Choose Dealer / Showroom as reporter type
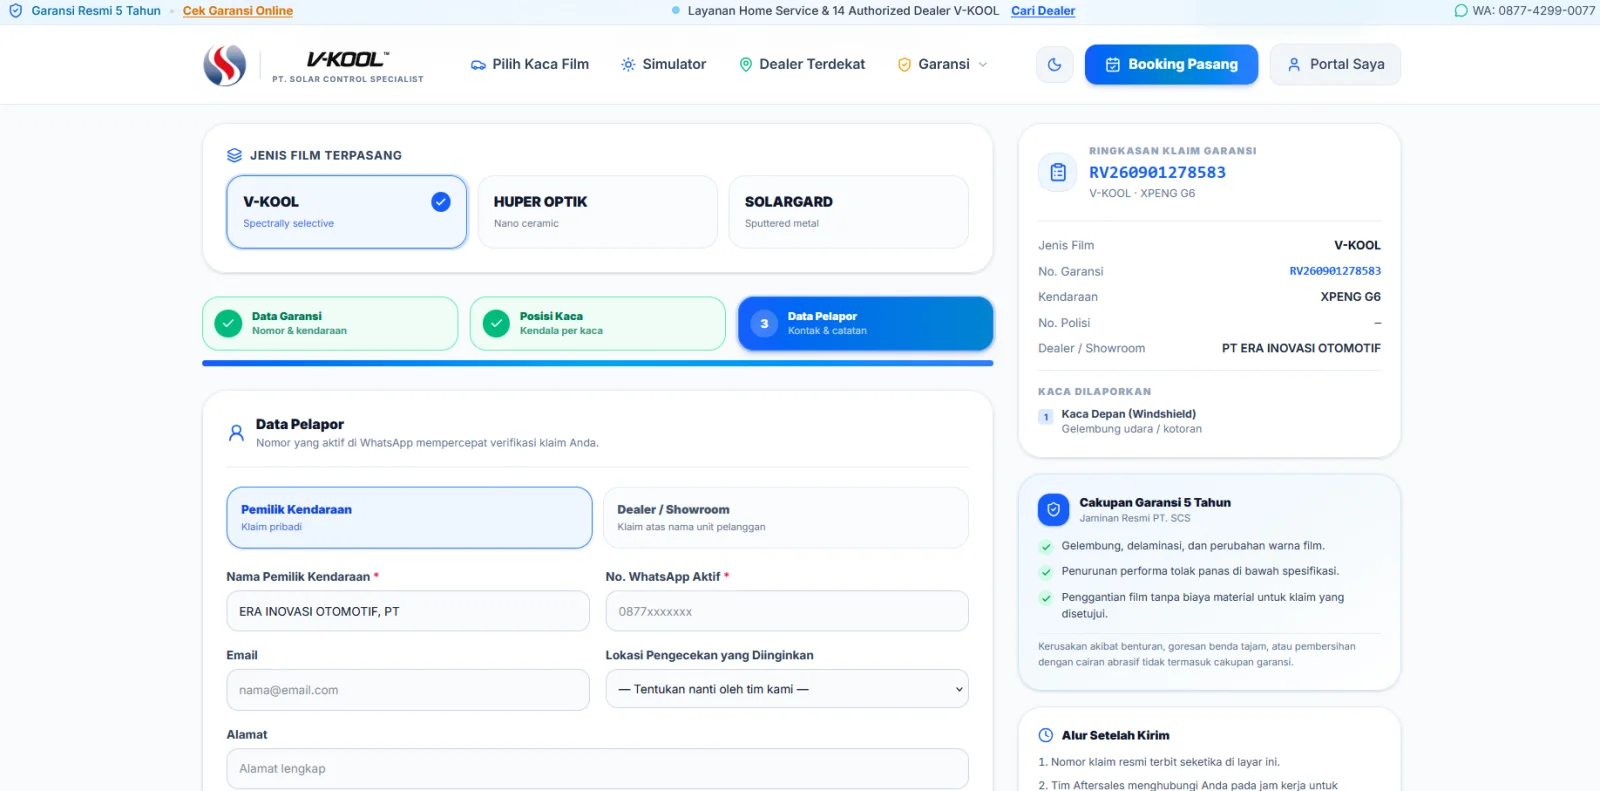Screen dimensions: 1600x791 [786, 518]
